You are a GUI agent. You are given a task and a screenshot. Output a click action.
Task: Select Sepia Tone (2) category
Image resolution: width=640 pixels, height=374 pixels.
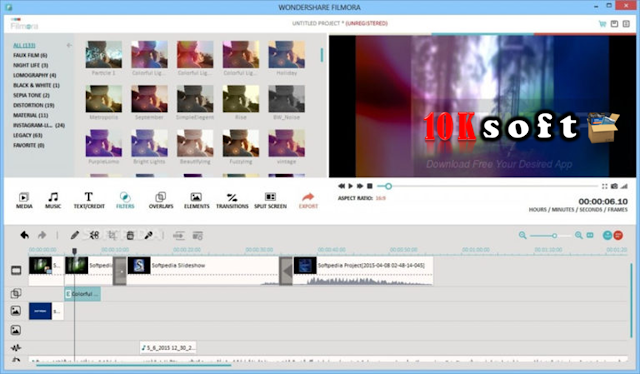click(x=31, y=95)
